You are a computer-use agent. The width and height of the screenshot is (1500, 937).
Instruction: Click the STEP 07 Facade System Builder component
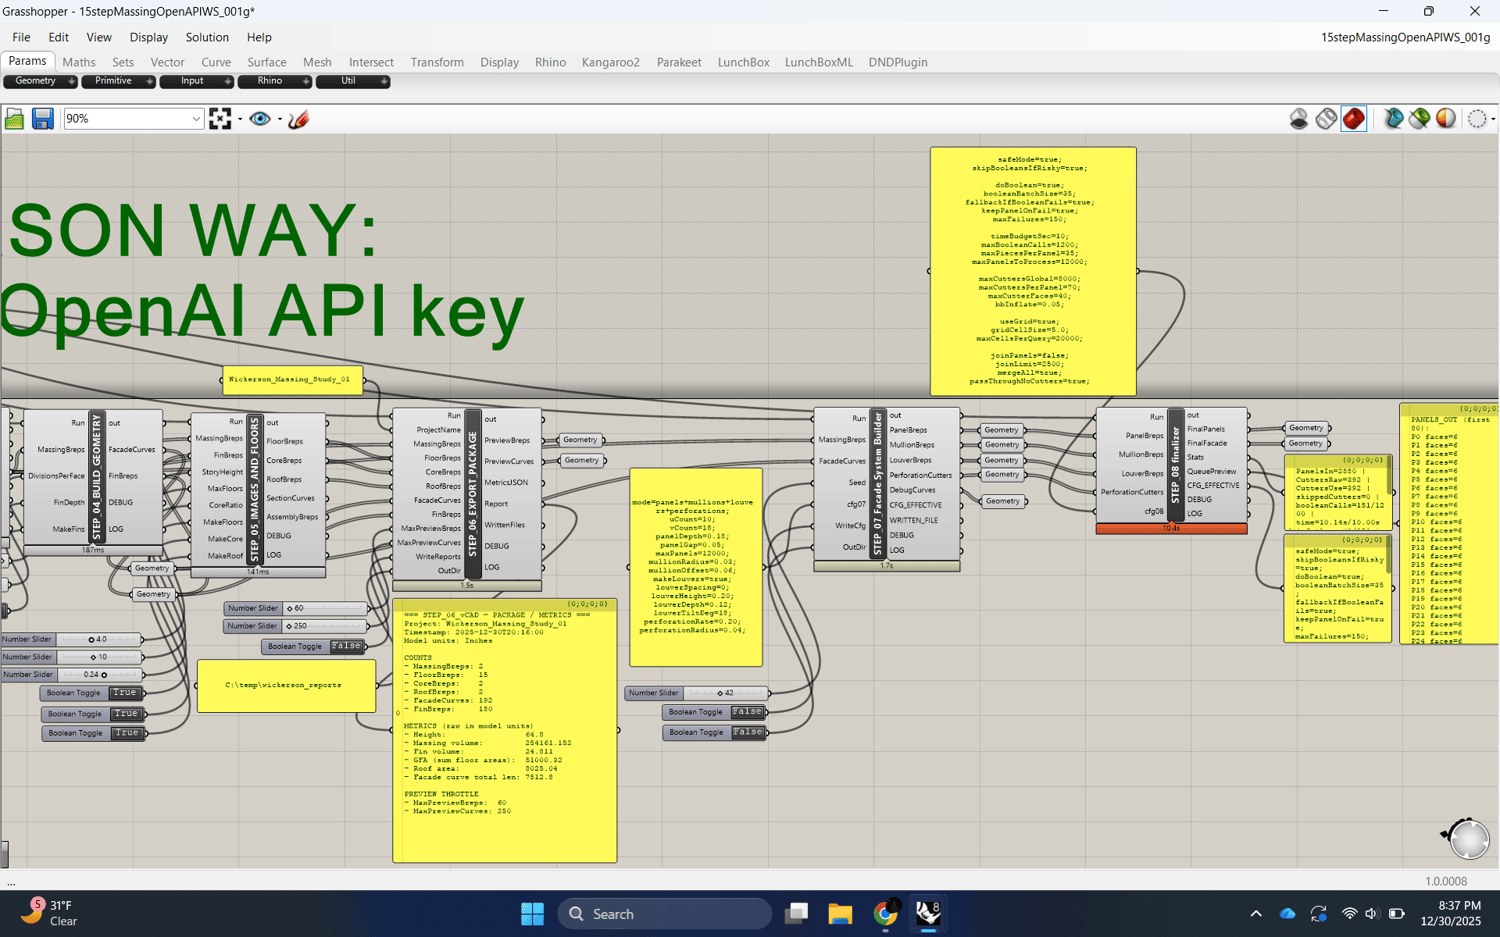click(878, 484)
